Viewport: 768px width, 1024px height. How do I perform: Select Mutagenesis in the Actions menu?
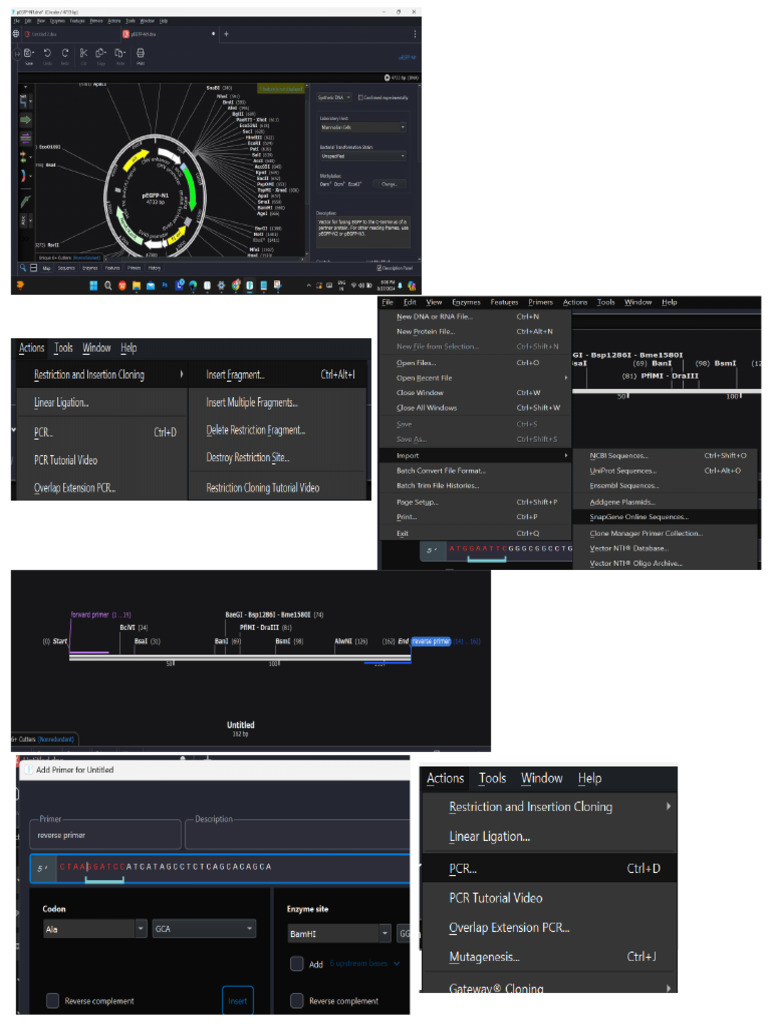[549, 957]
